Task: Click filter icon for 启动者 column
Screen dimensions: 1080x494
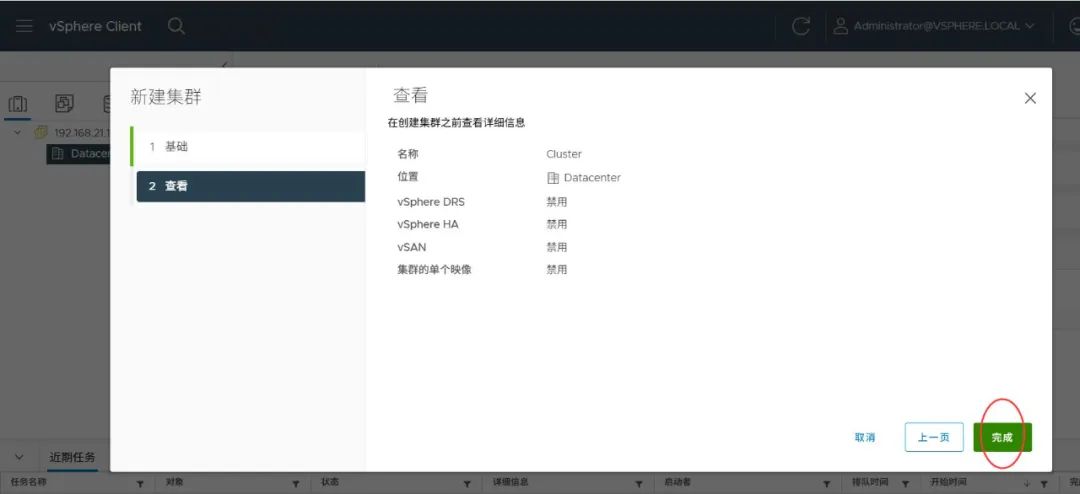Action: coord(827,484)
